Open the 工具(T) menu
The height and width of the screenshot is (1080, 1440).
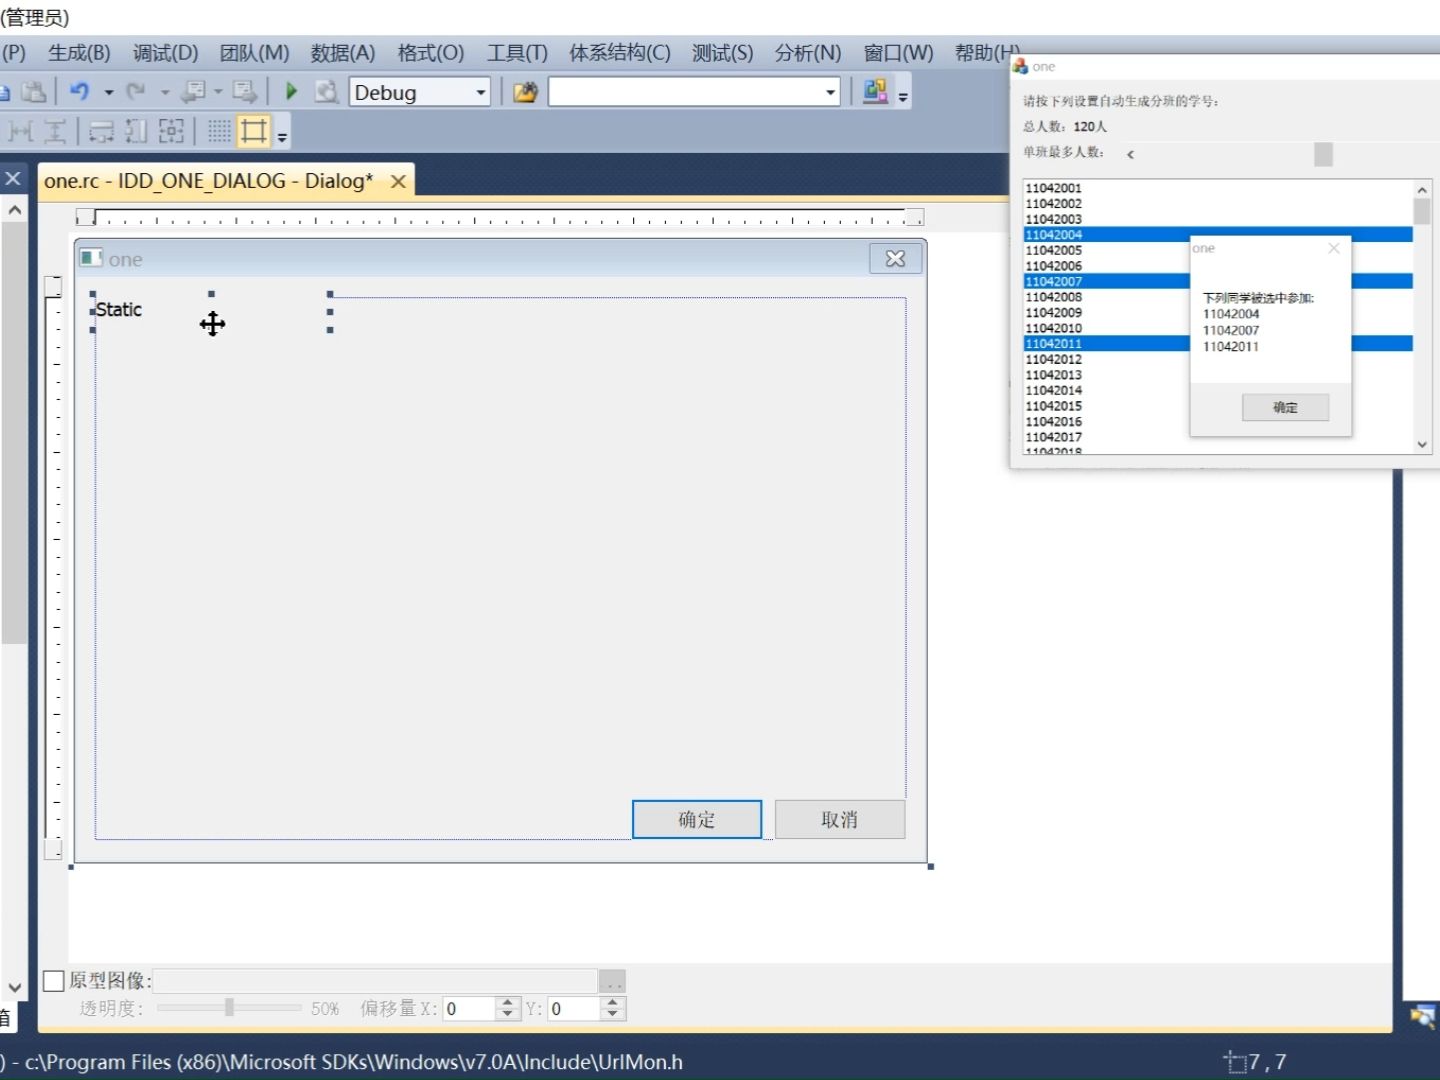[517, 53]
